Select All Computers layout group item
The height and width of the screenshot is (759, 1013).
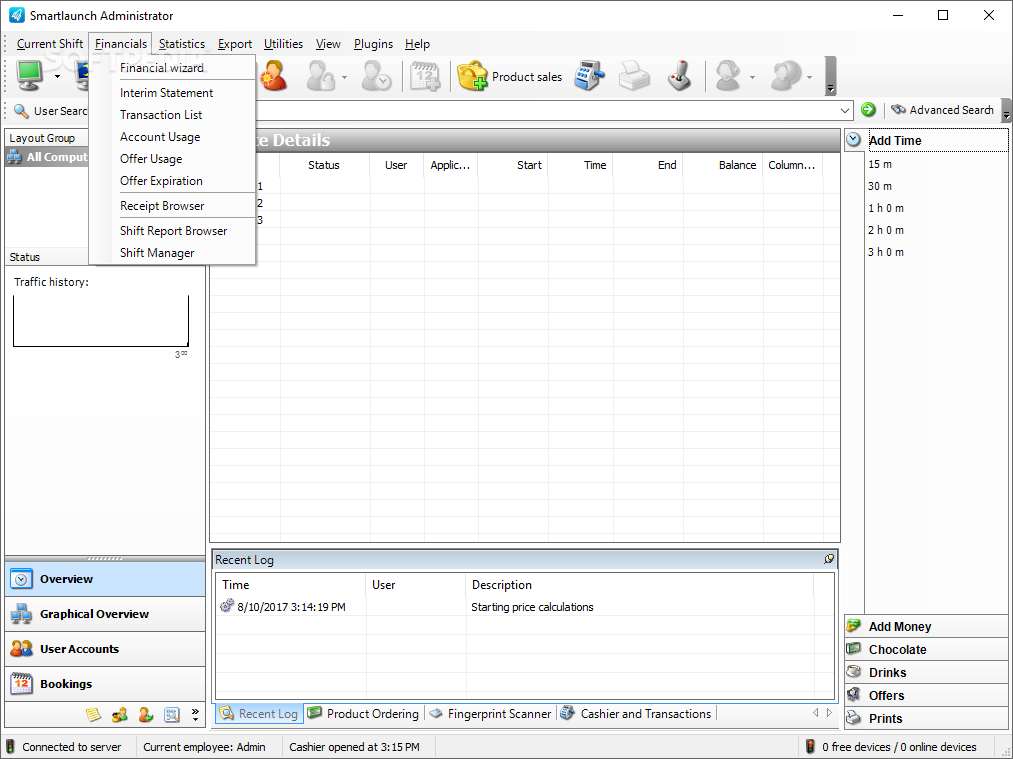[x=48, y=157]
